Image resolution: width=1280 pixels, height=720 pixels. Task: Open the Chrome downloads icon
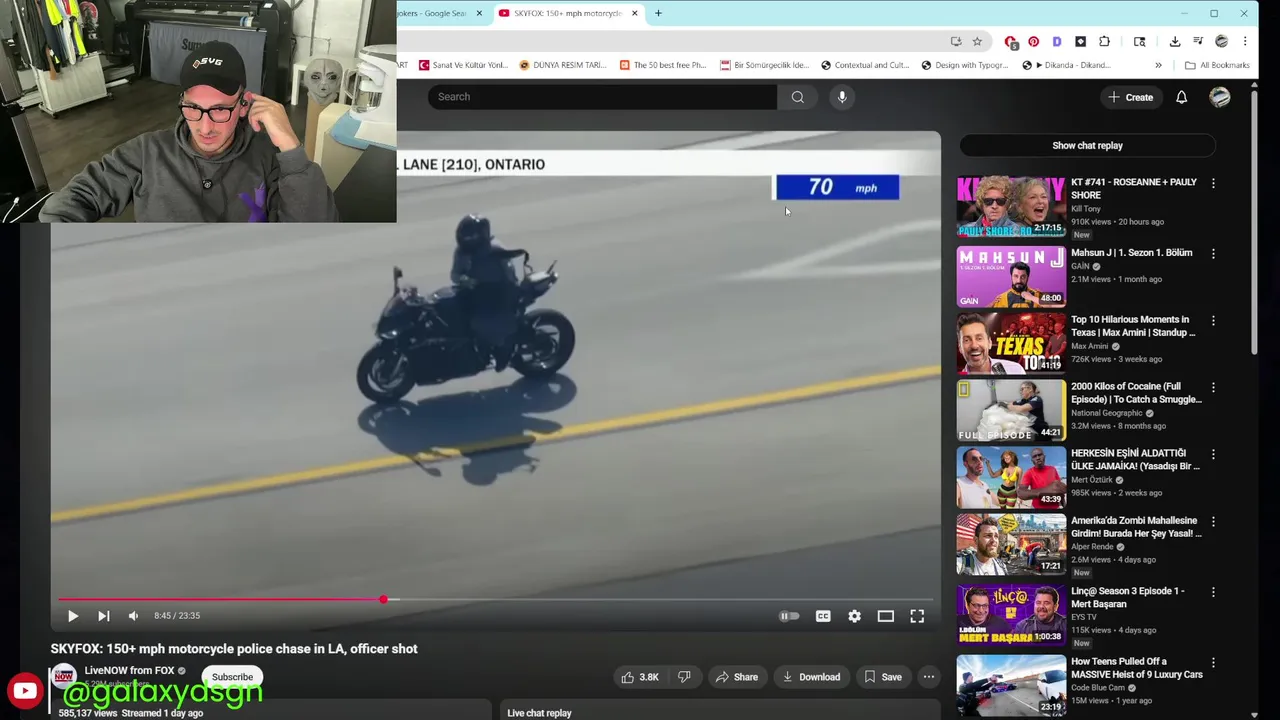click(x=1175, y=41)
